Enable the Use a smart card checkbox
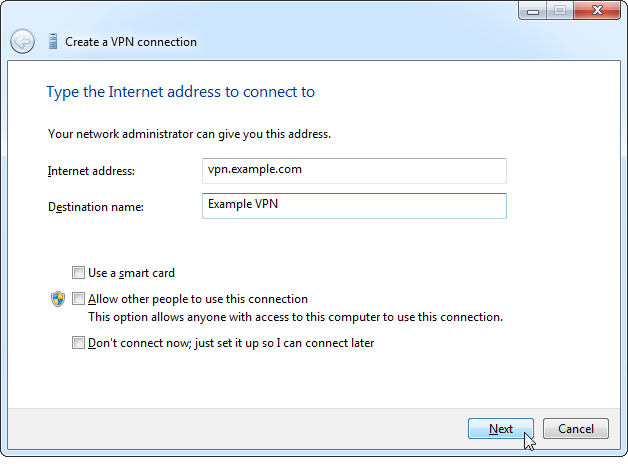 pos(79,272)
